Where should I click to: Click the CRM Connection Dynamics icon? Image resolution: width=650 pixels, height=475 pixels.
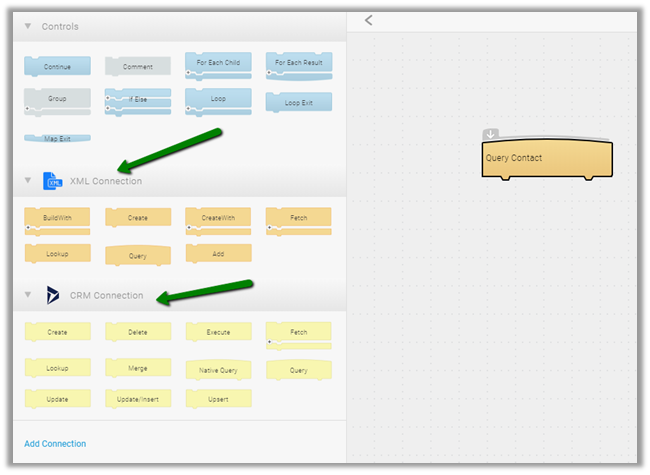53,295
